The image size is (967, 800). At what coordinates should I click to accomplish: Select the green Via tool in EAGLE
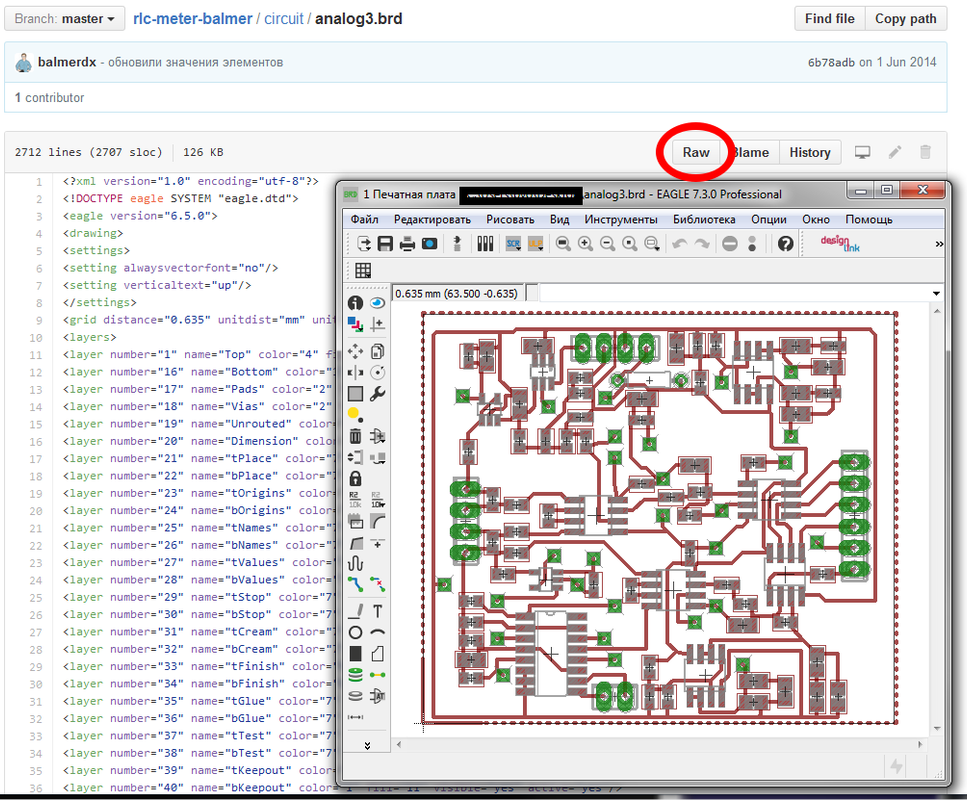(355, 675)
